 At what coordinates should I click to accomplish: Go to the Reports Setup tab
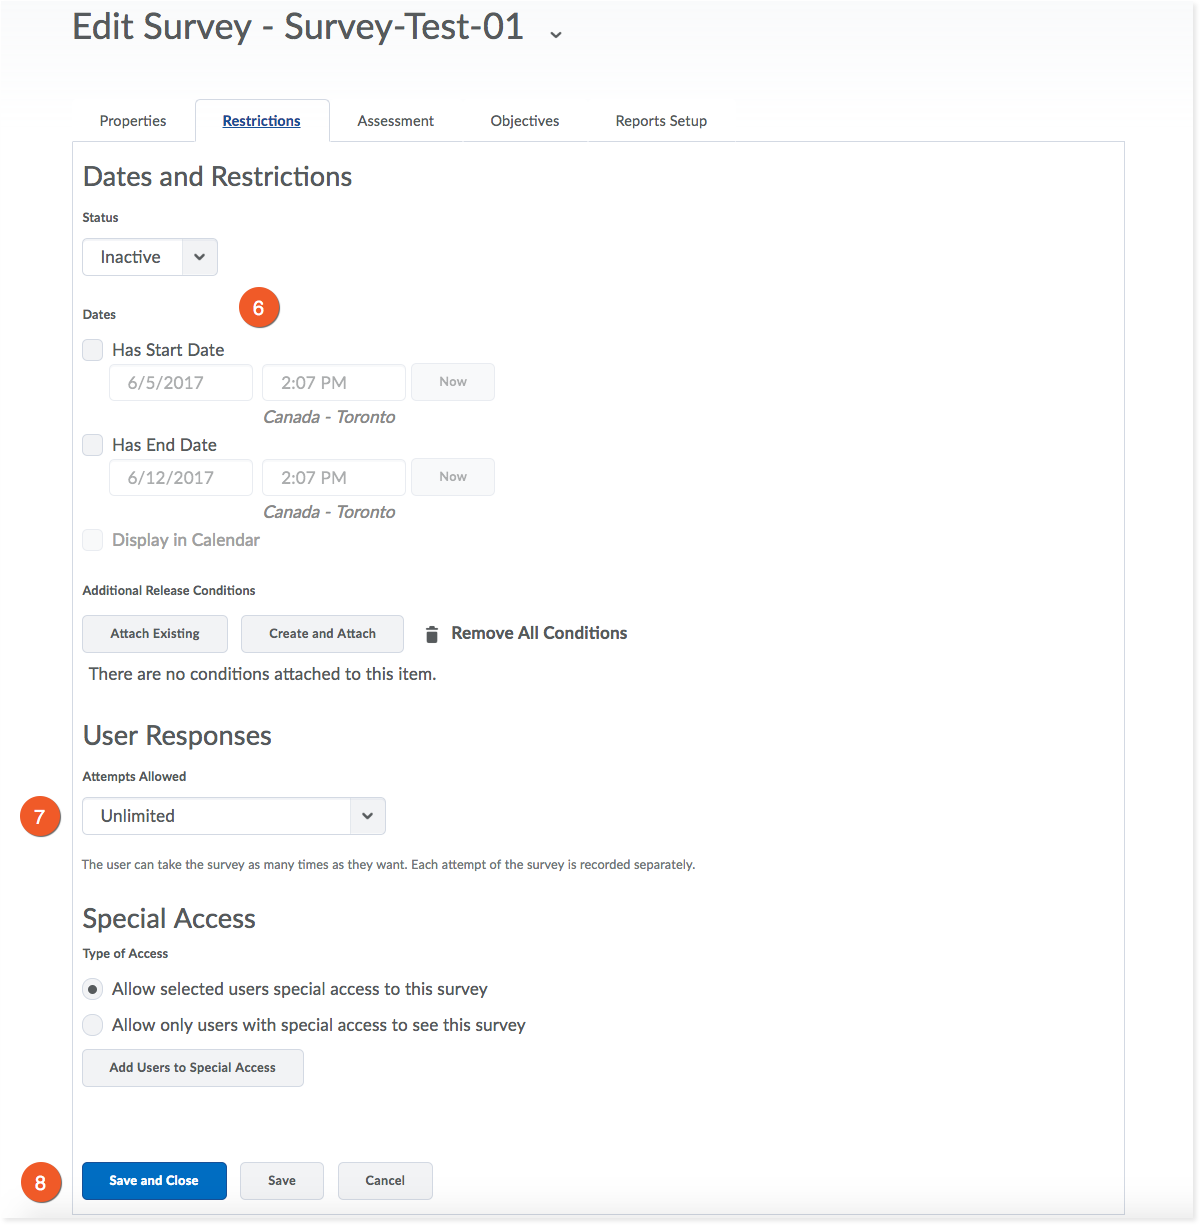(661, 121)
